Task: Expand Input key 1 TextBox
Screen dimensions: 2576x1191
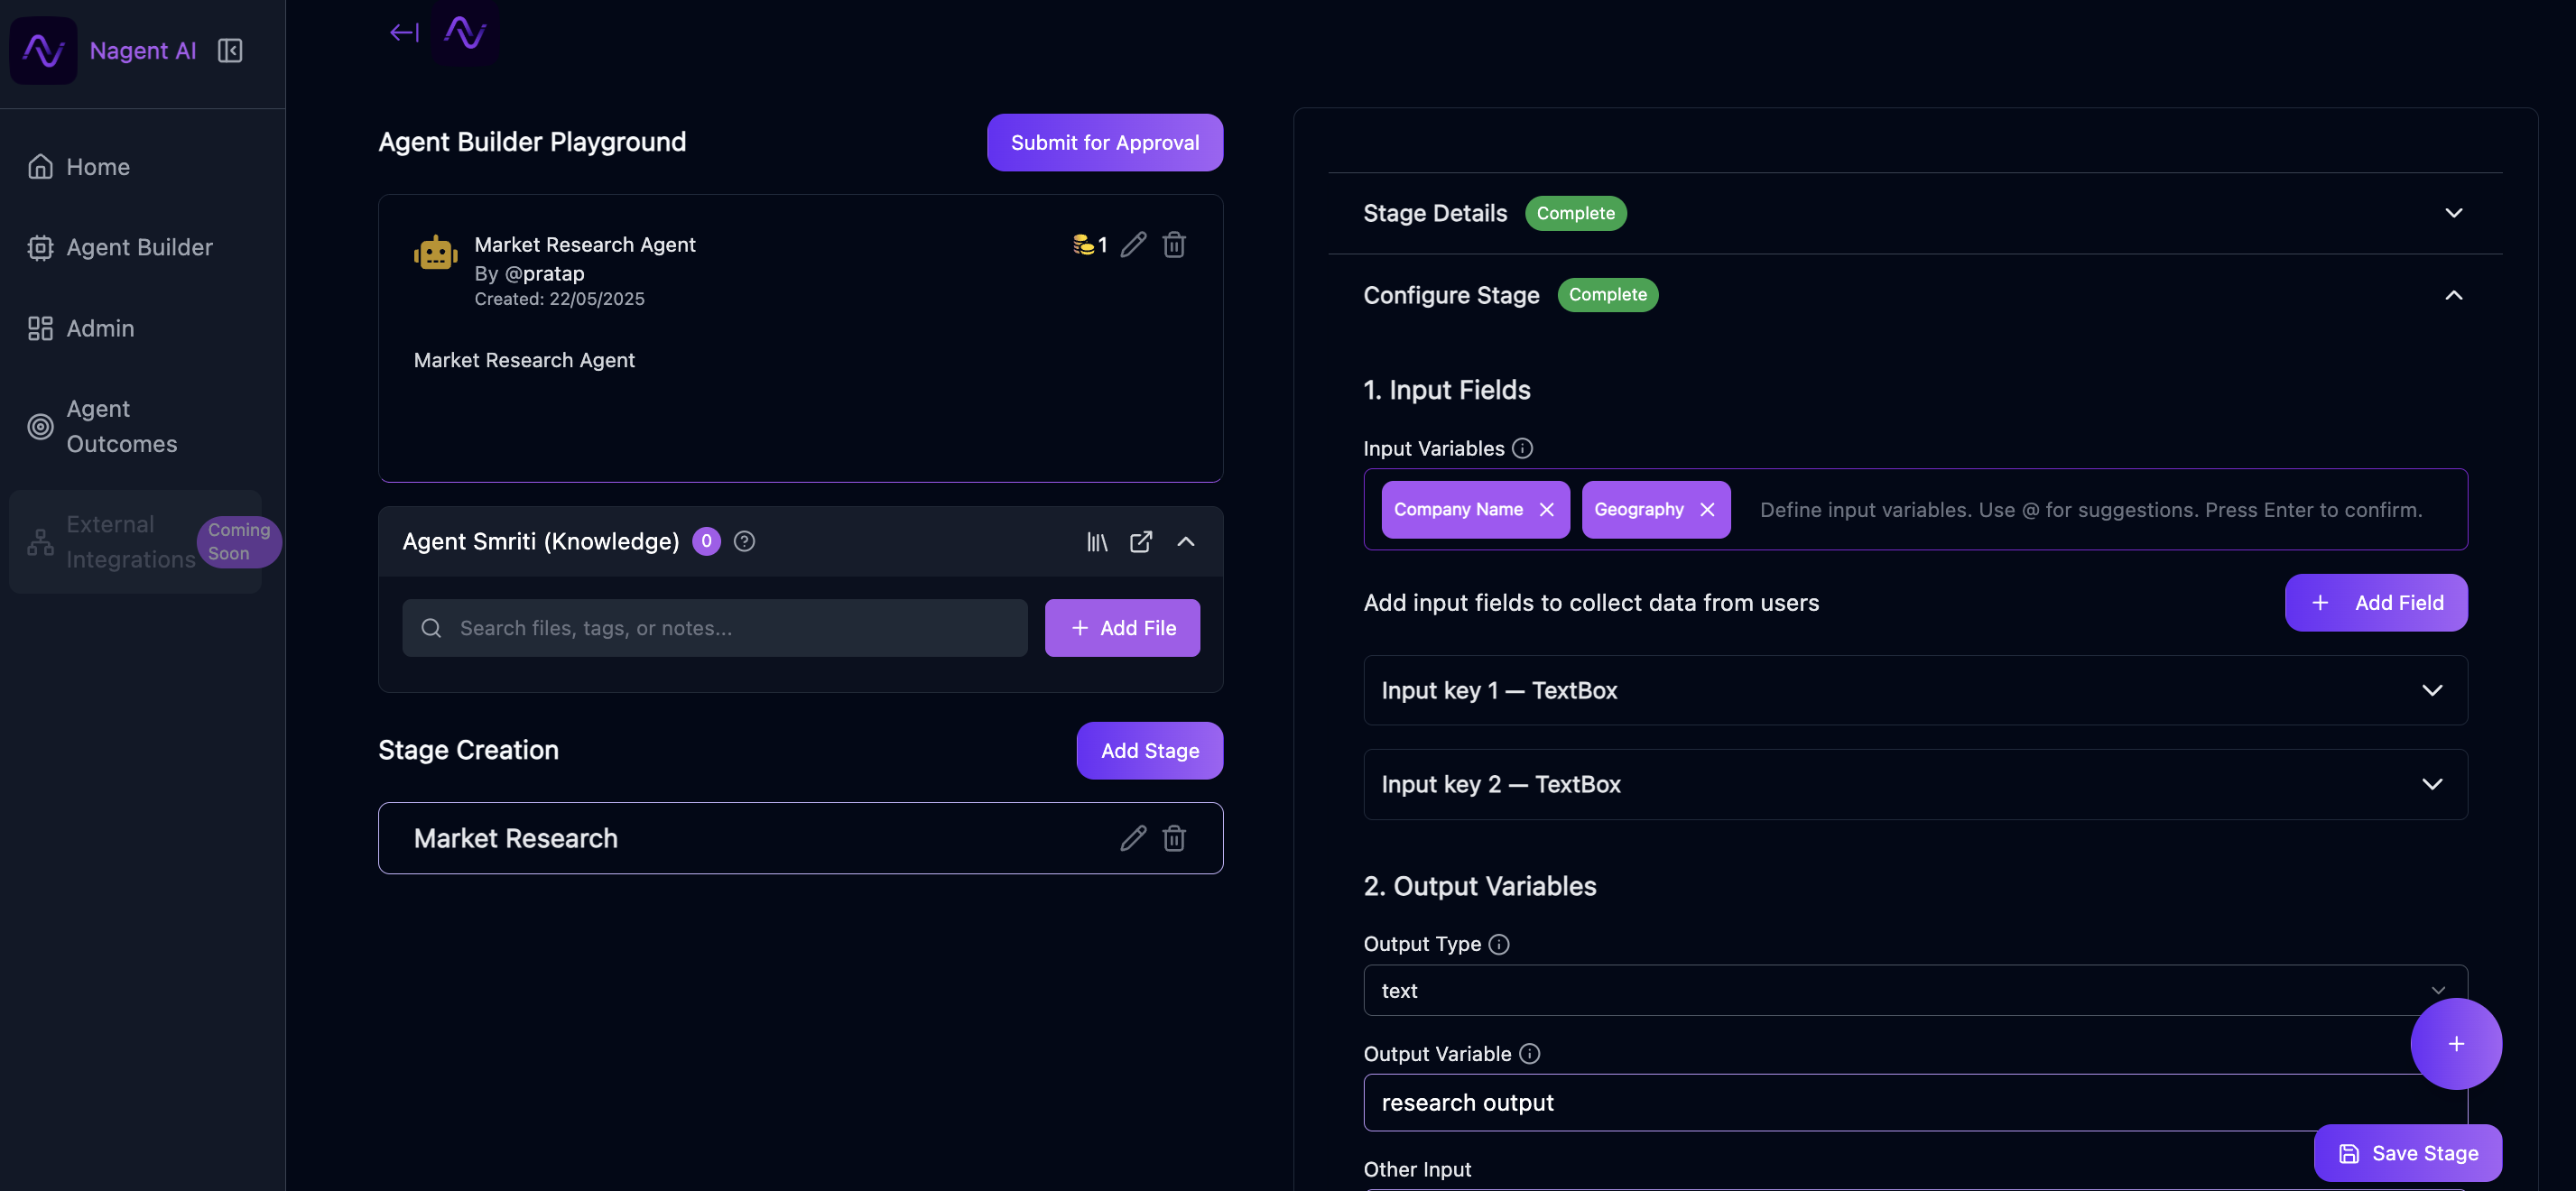Action: click(x=2432, y=690)
